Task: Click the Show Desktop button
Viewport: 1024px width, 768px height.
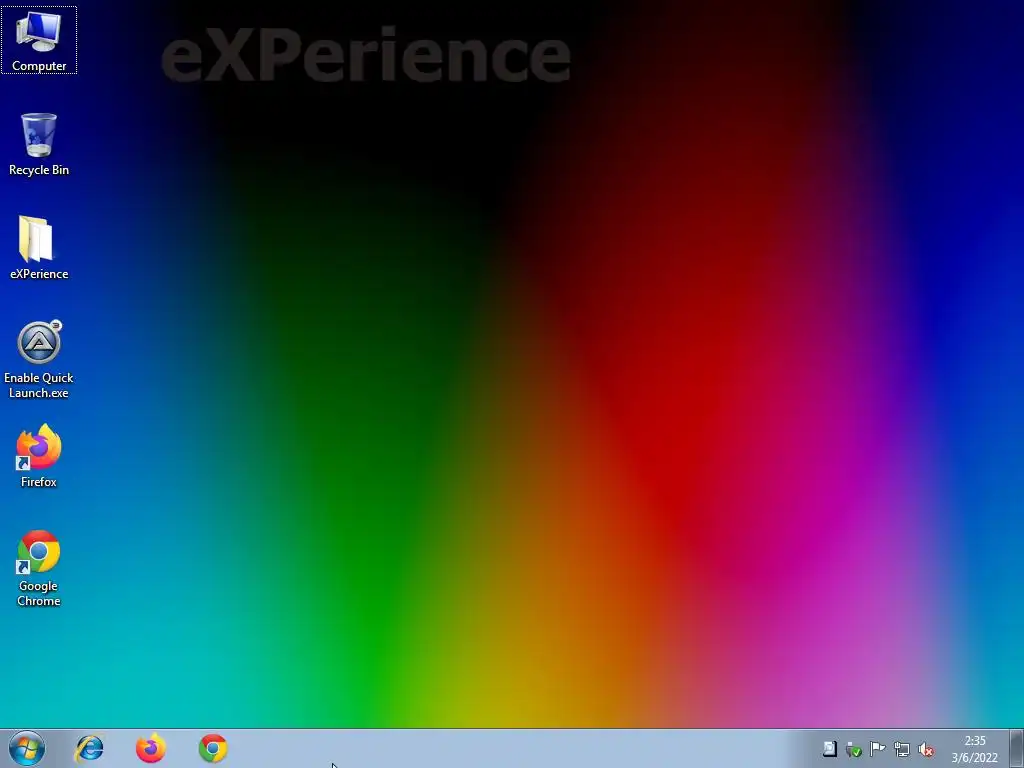Action: [x=1016, y=749]
